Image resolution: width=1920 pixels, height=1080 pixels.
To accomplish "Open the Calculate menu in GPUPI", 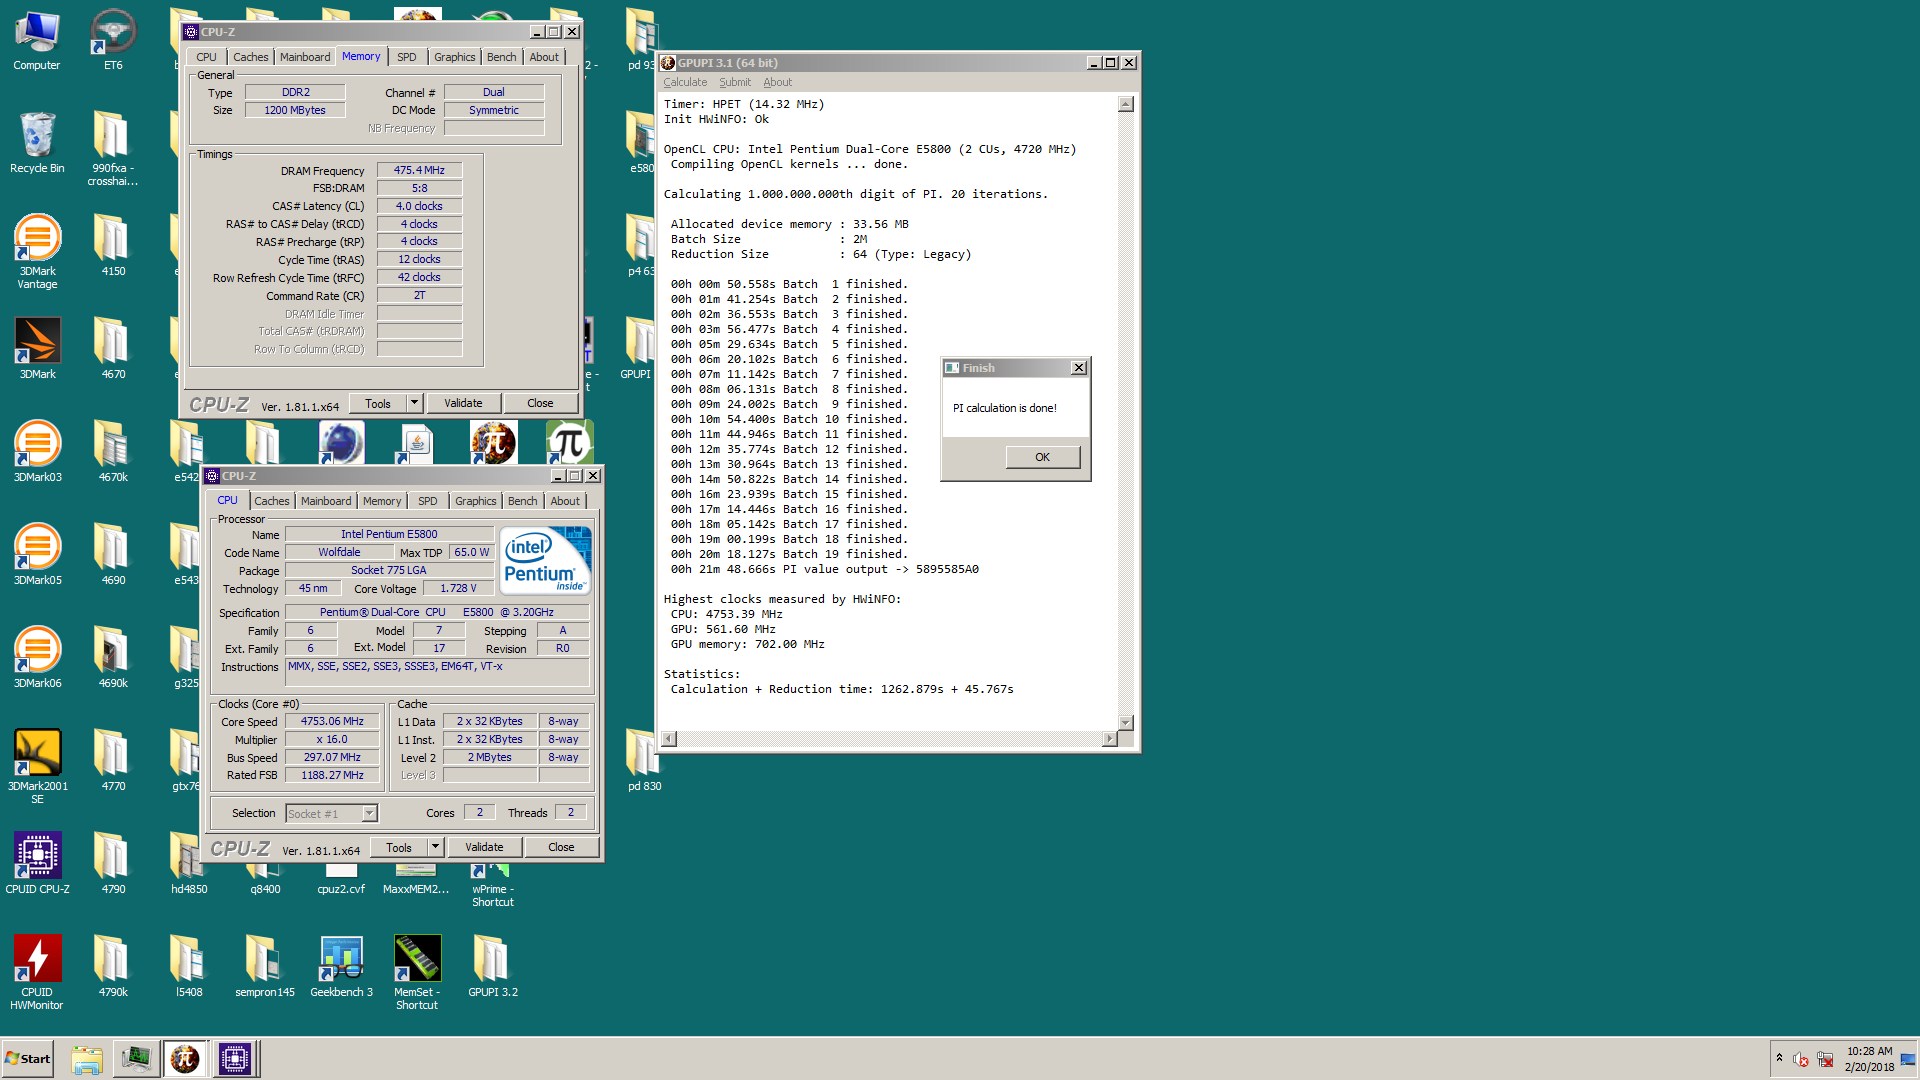I will tap(685, 82).
